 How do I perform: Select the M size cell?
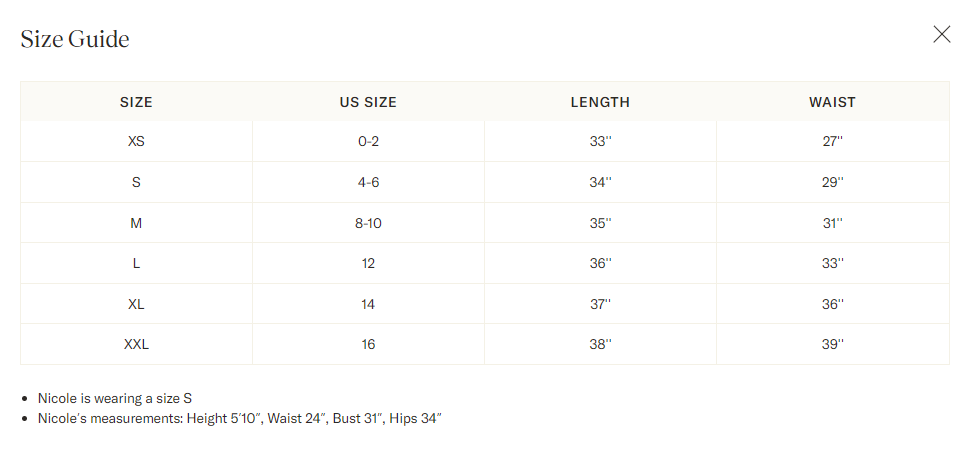click(x=136, y=223)
